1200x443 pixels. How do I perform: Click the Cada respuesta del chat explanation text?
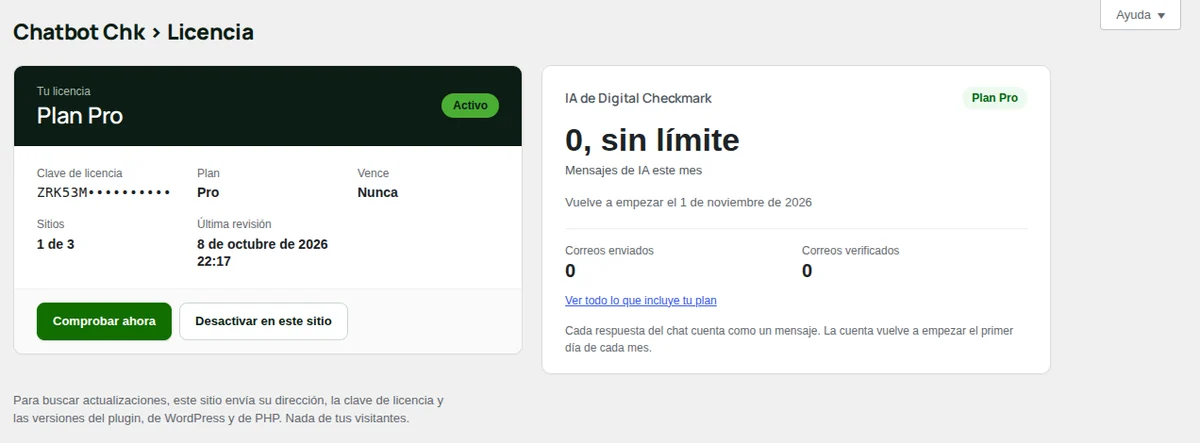(789, 339)
